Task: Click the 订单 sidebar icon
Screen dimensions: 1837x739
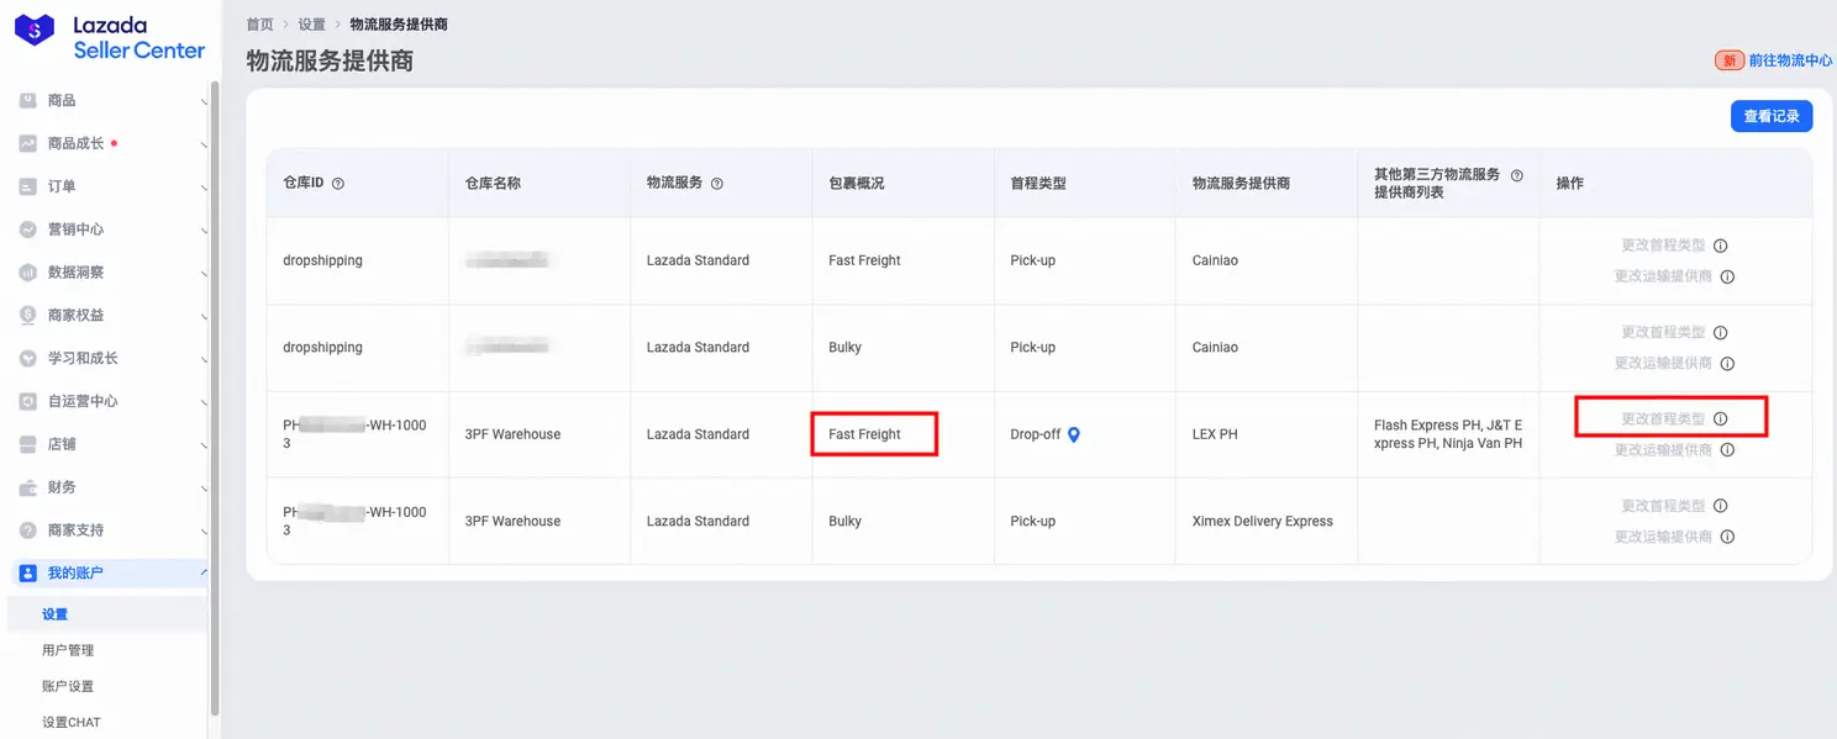Action: click(x=28, y=186)
